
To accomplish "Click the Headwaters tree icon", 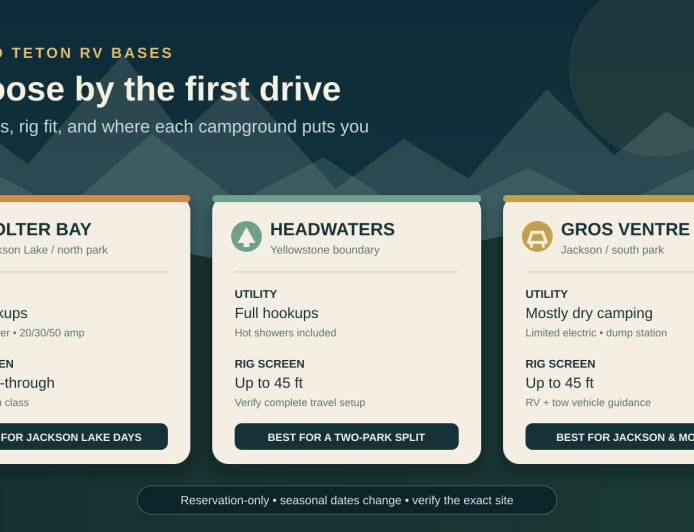I will tap(246, 237).
